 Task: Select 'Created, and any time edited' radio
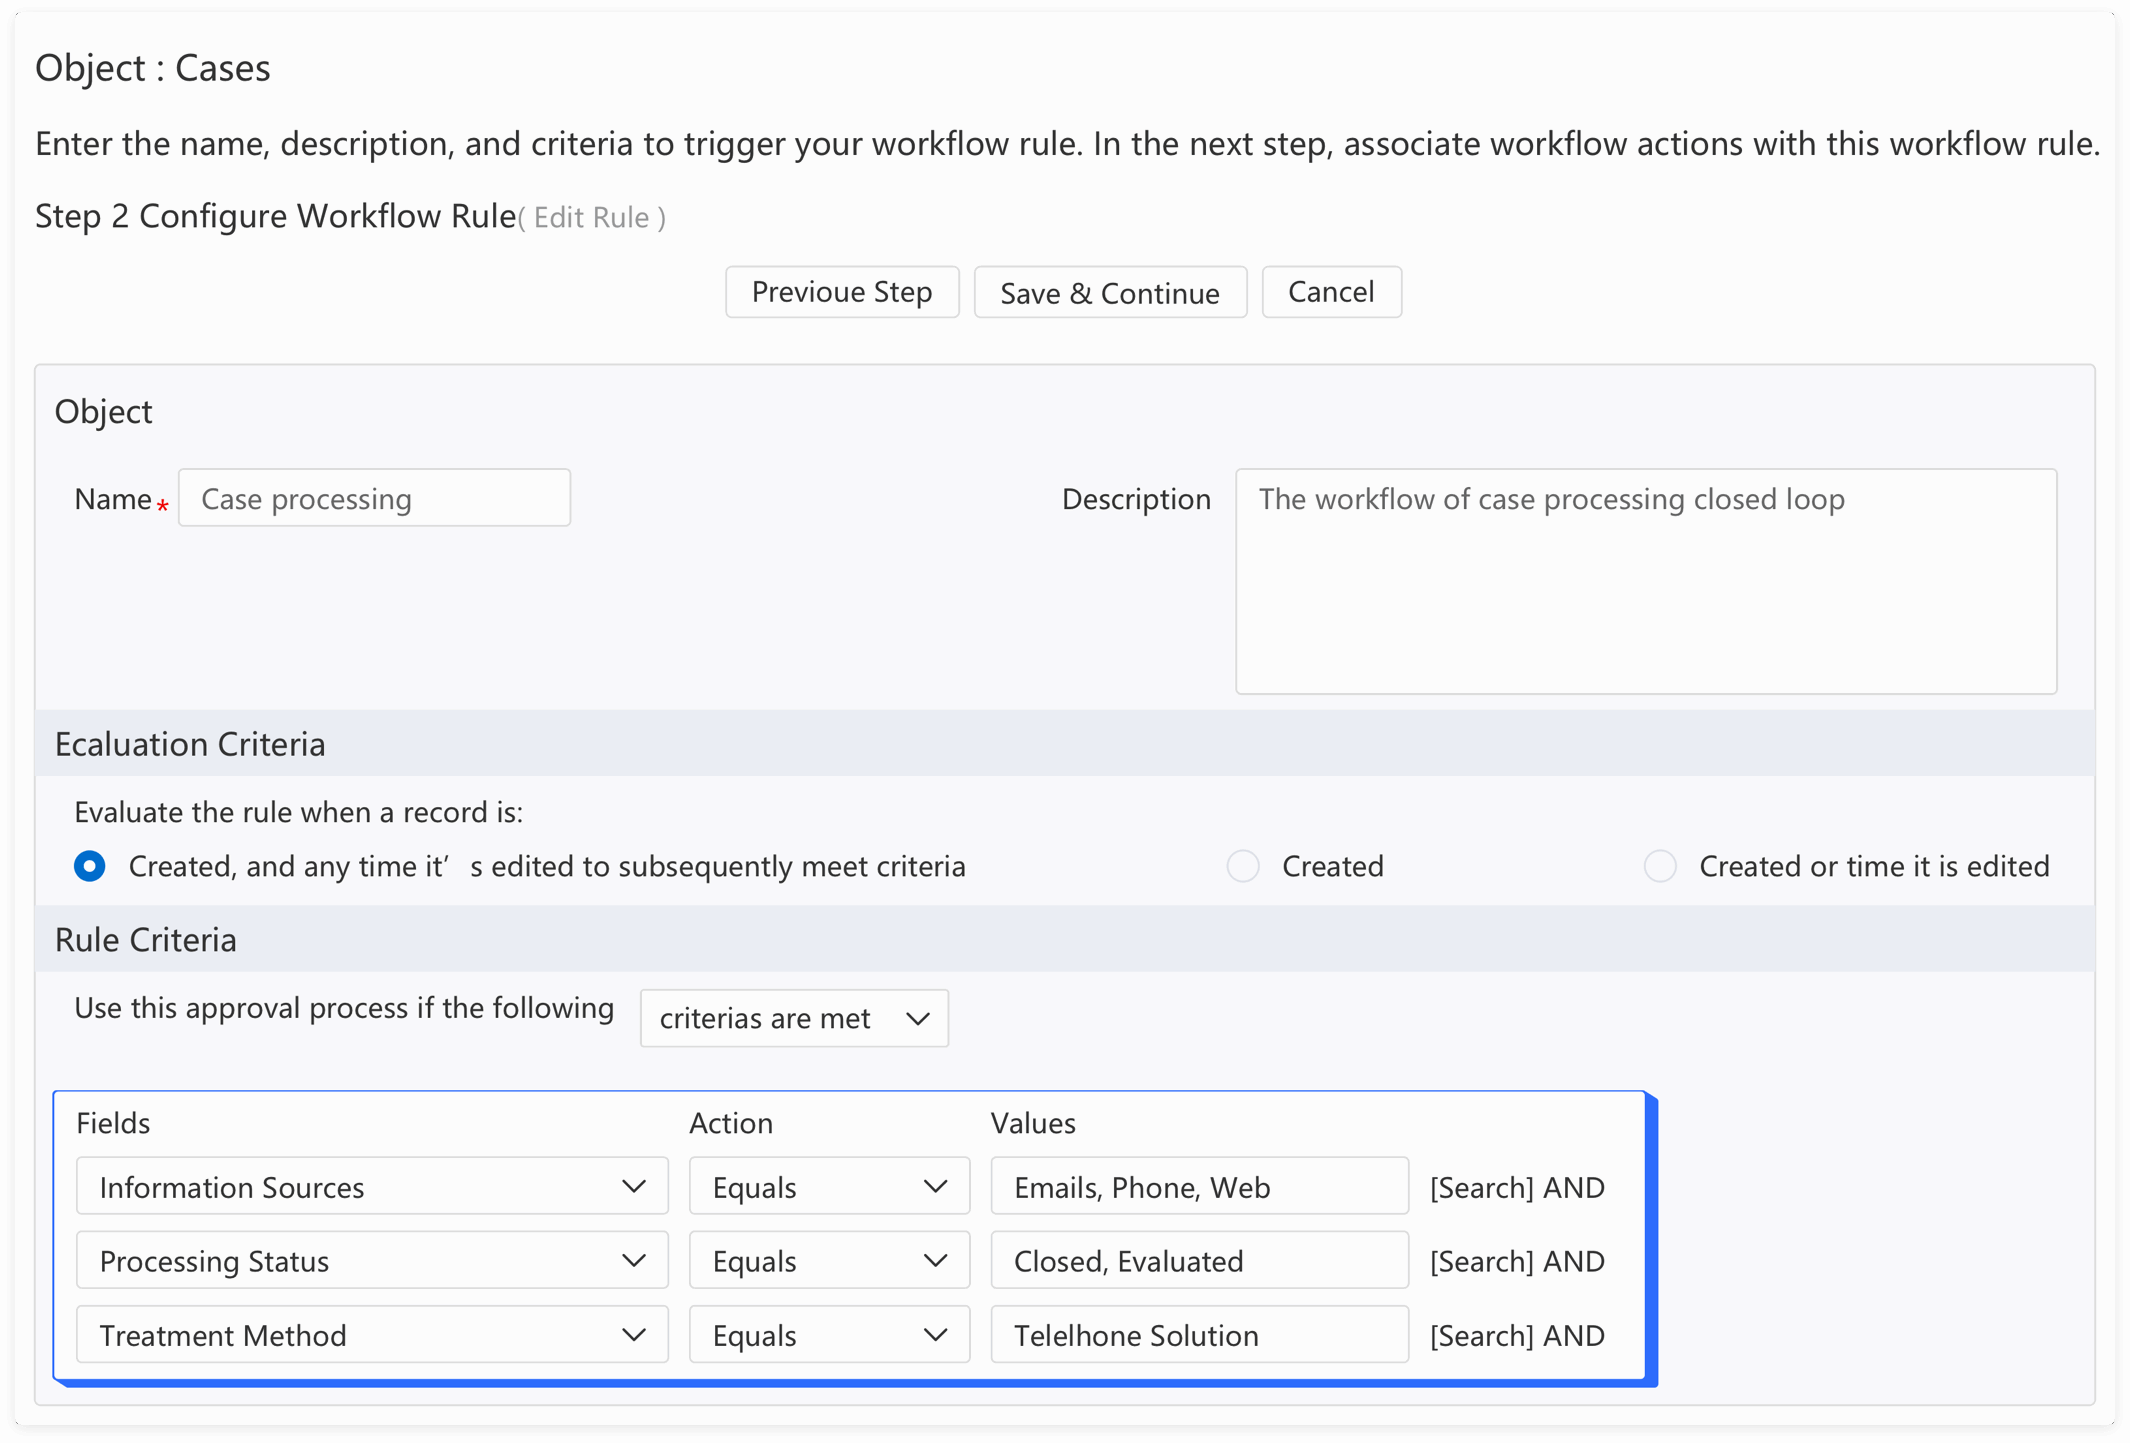(90, 866)
